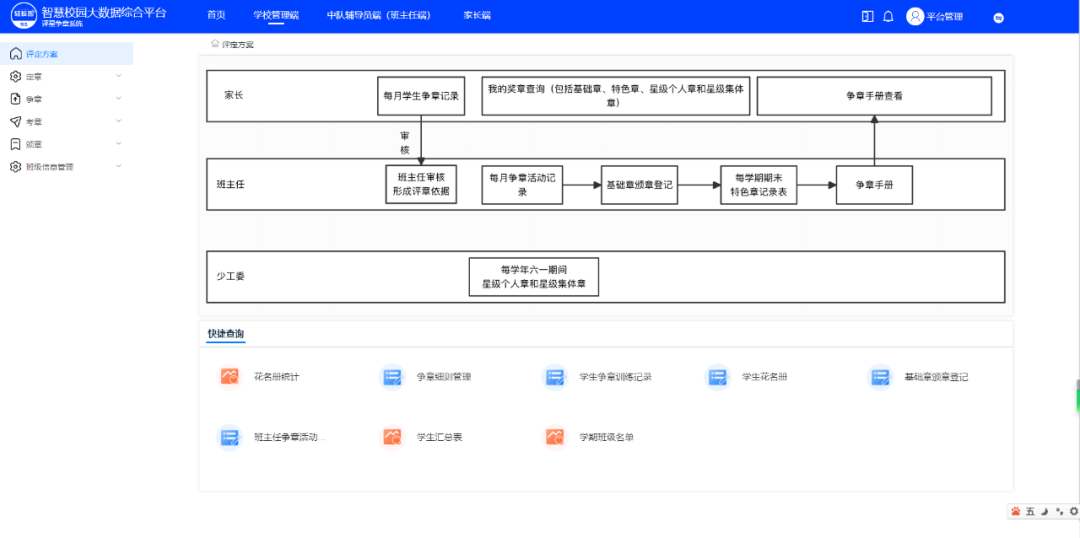This screenshot has height=538, width=1080.
Task: Switch to the 家长端 top navigation tab
Action: pos(477,16)
